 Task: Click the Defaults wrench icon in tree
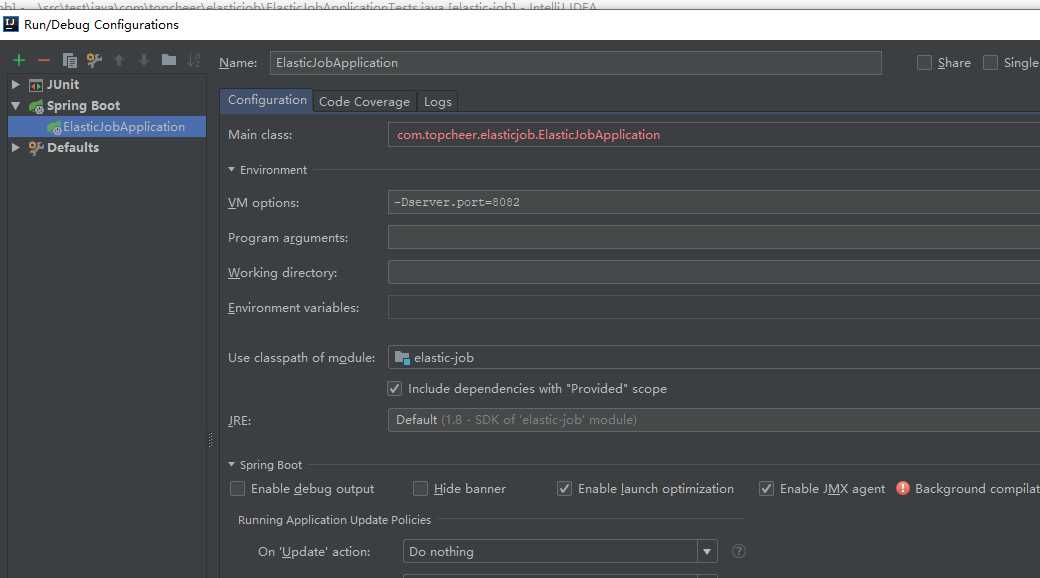(x=36, y=148)
